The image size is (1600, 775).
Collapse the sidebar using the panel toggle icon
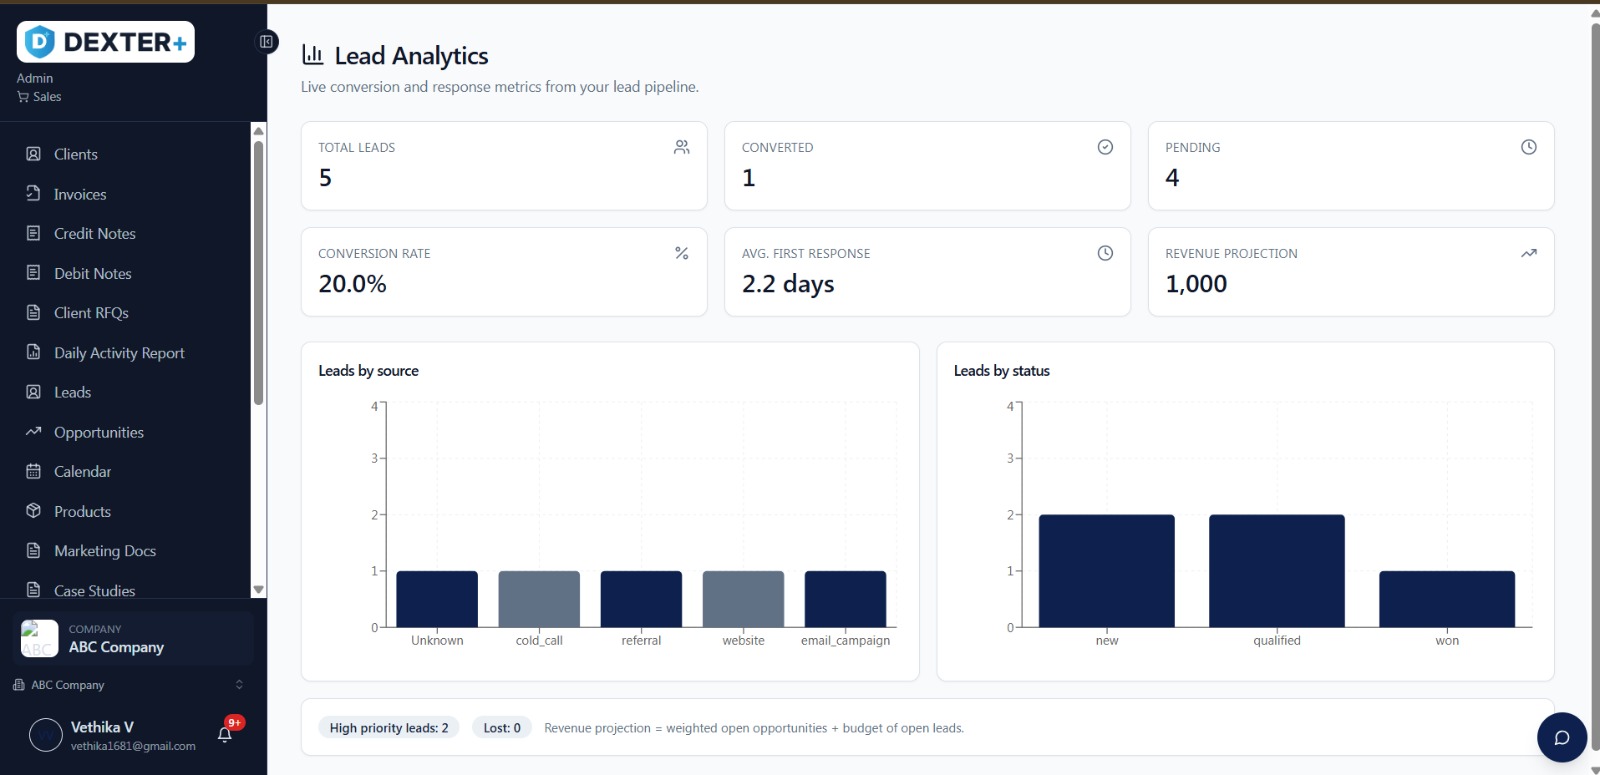pos(266,41)
